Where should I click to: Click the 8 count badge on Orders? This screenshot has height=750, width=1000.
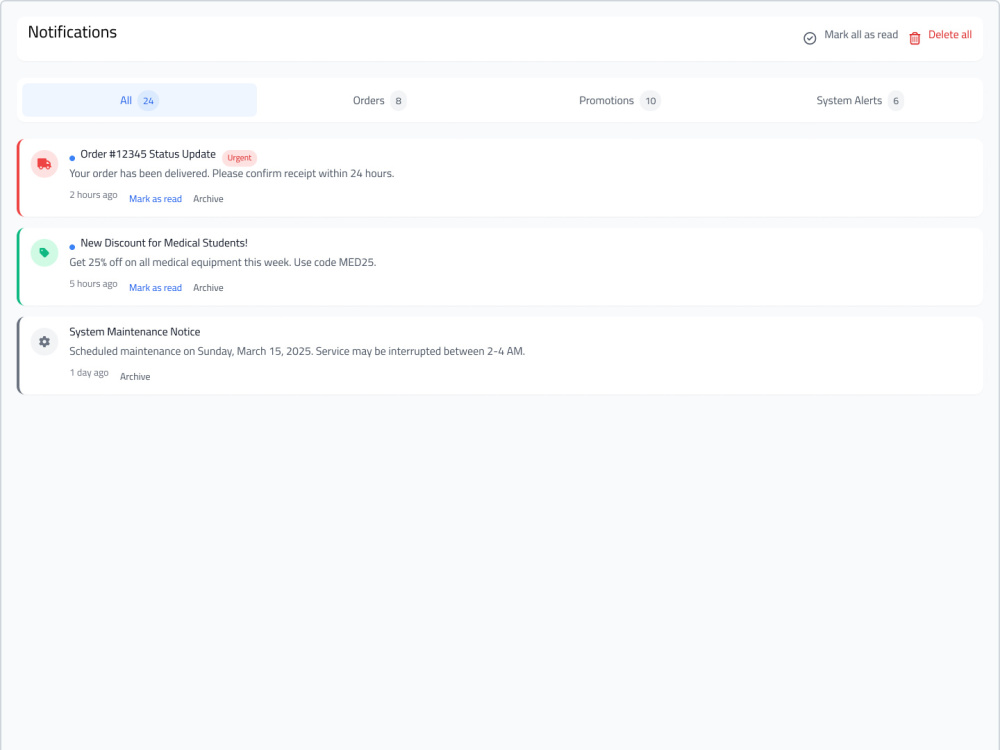tap(398, 101)
